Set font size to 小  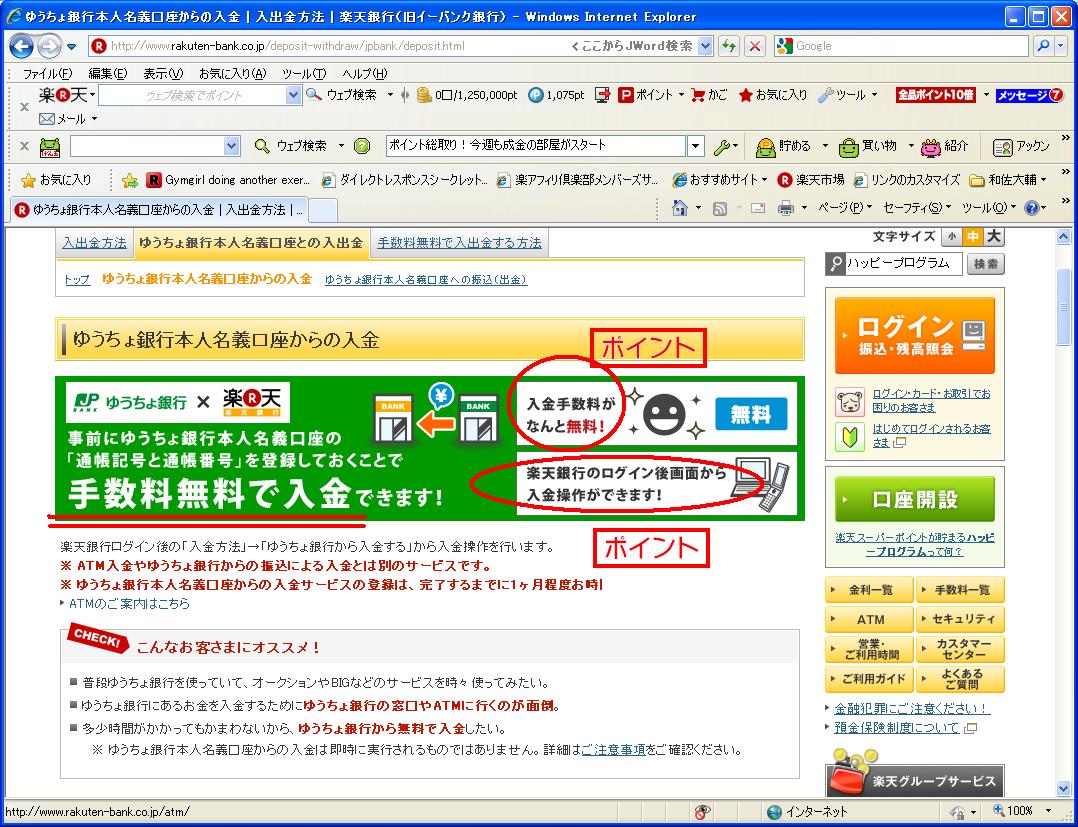click(952, 237)
